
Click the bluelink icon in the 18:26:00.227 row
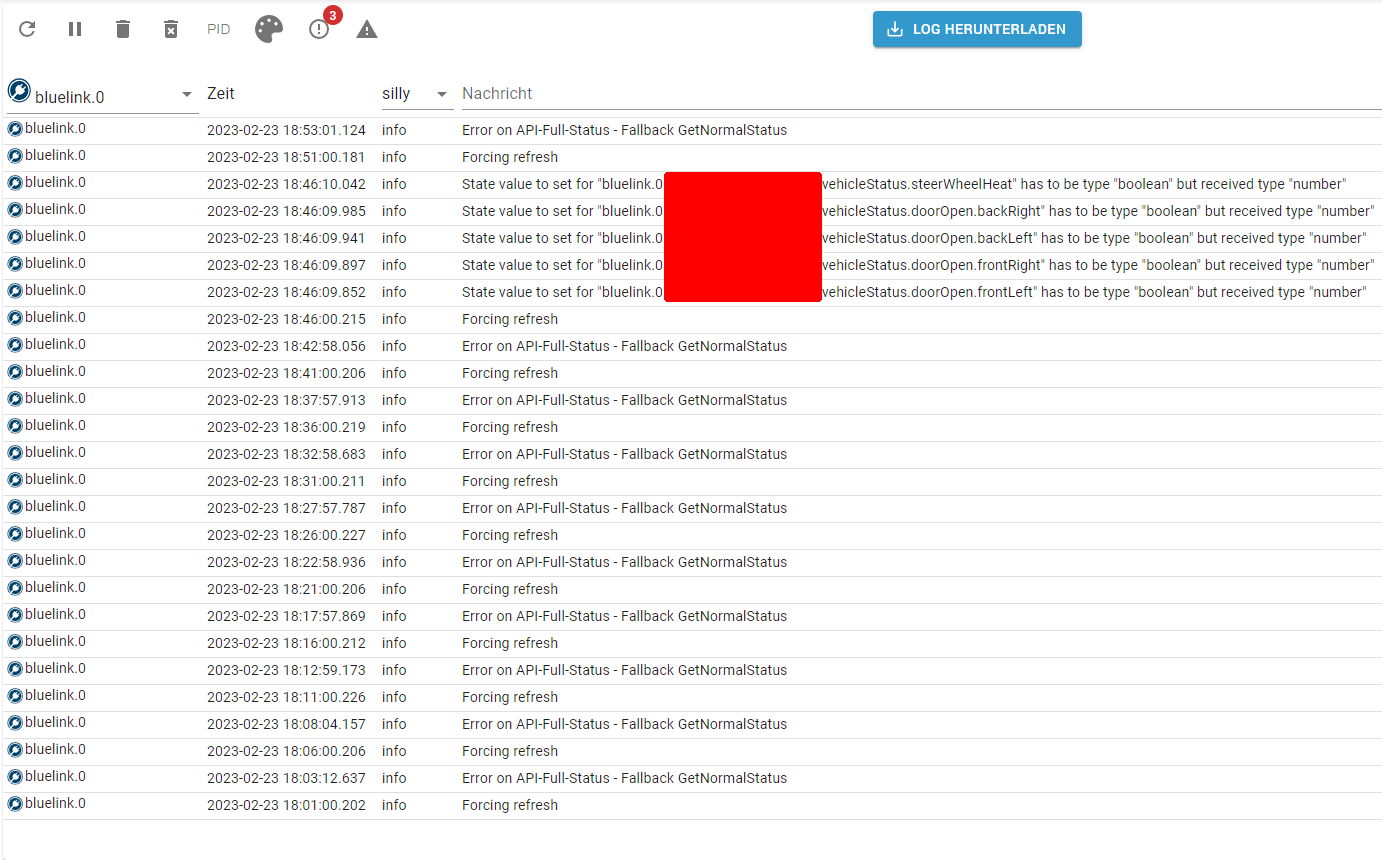click(x=15, y=534)
